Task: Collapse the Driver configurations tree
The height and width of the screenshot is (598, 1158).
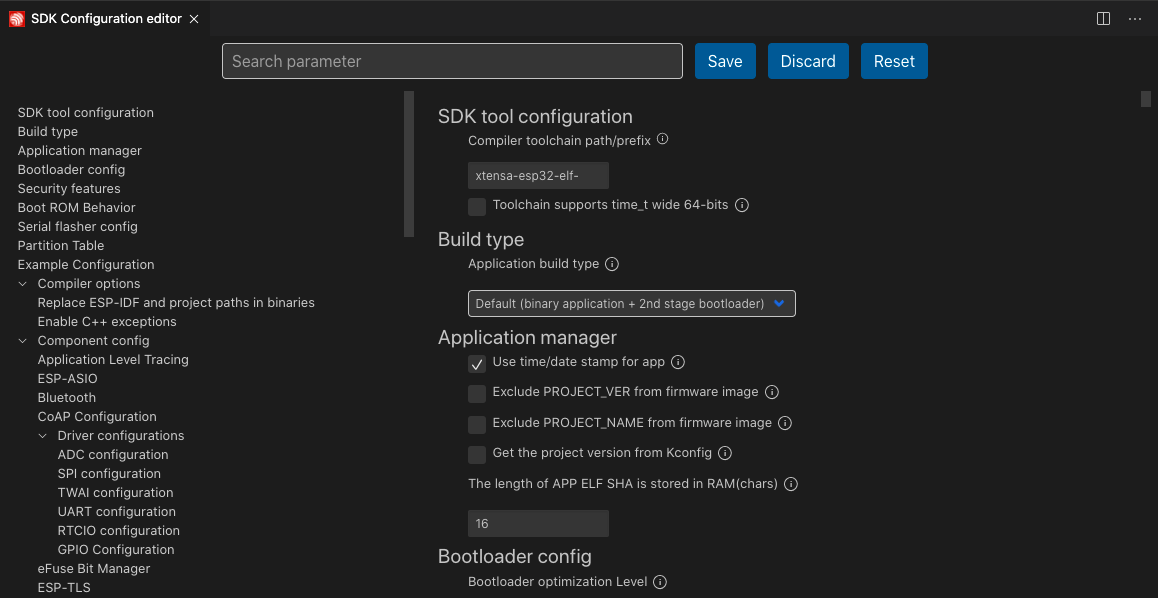Action: click(x=42, y=435)
